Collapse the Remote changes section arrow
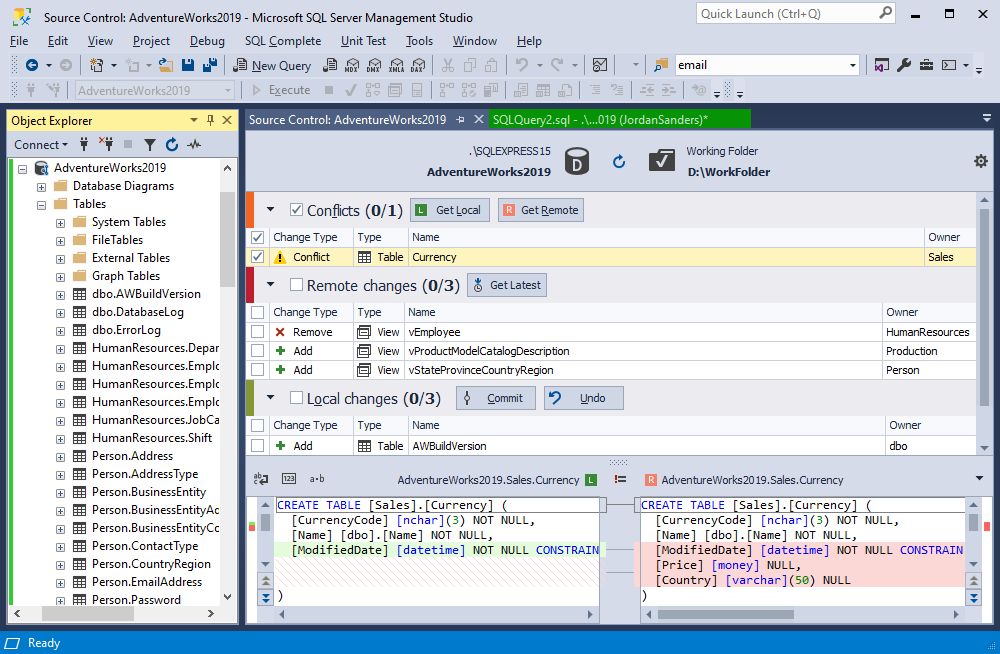The image size is (1000, 654). click(270, 285)
